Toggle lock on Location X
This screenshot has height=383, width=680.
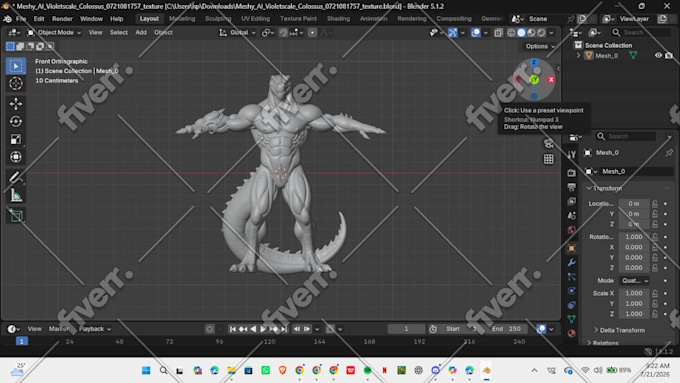pos(655,203)
